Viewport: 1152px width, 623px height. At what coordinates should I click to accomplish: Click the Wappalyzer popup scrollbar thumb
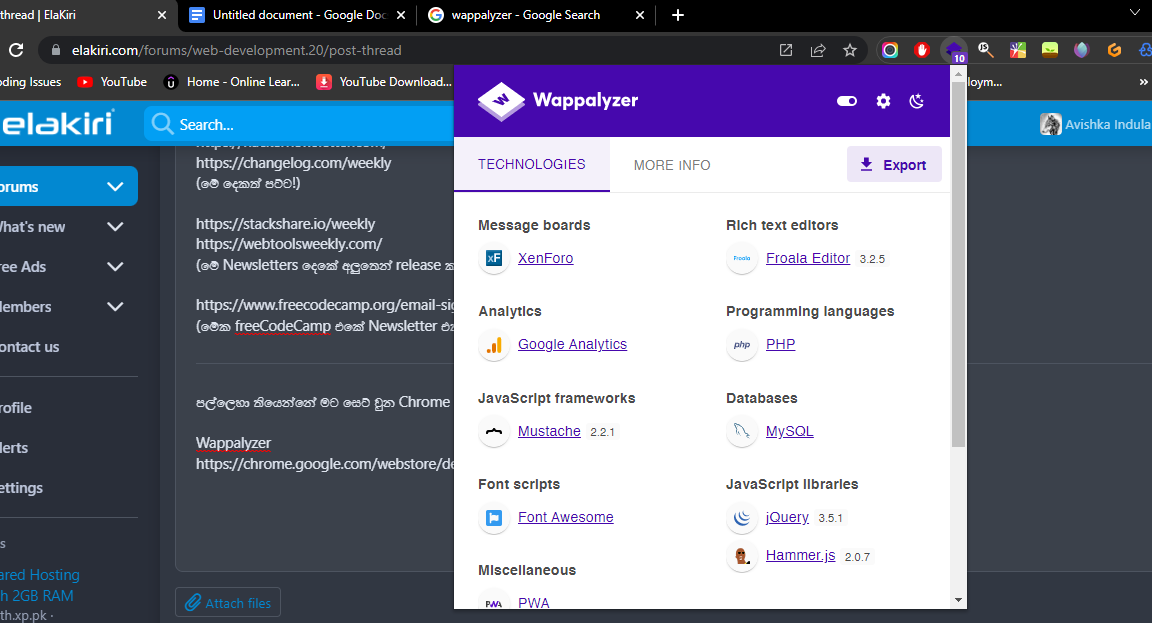[958, 264]
